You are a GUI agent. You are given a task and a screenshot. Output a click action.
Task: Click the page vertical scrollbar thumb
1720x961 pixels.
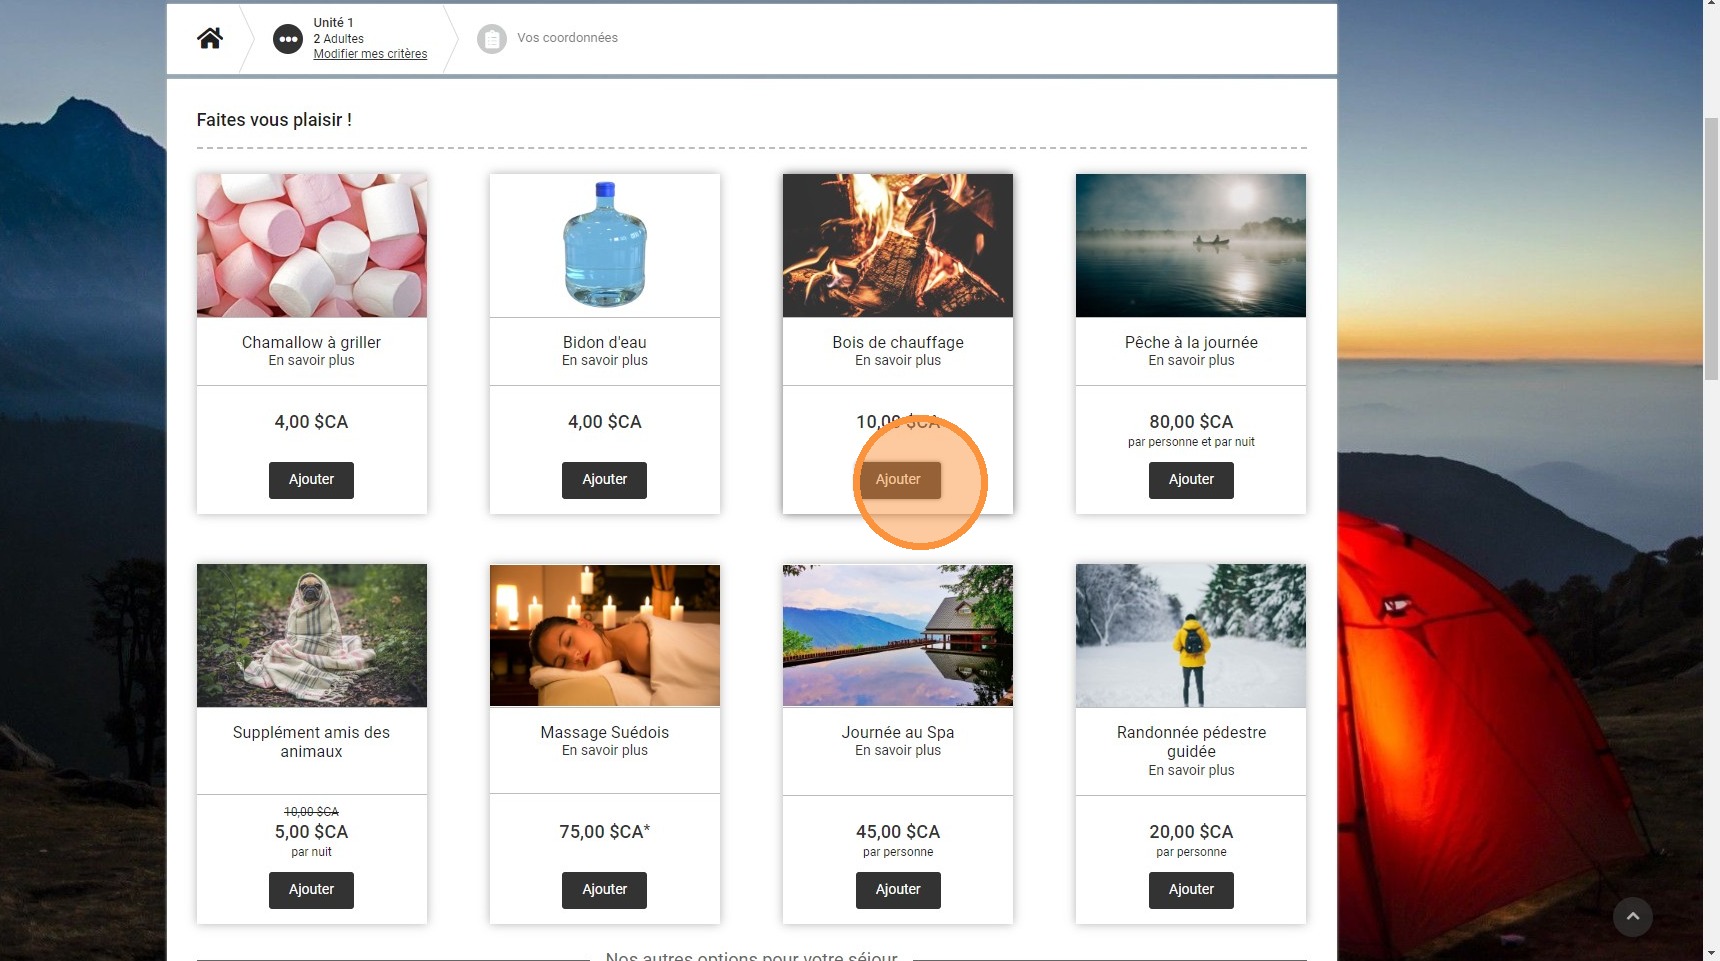click(1711, 248)
